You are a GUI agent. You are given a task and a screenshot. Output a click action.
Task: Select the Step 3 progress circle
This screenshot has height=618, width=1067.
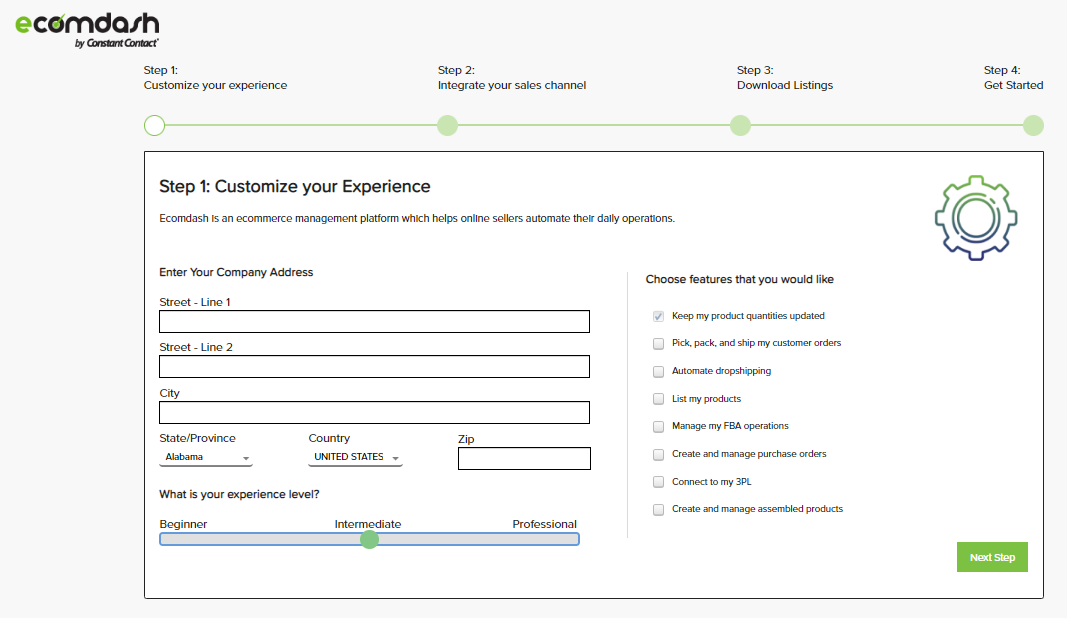tap(740, 125)
